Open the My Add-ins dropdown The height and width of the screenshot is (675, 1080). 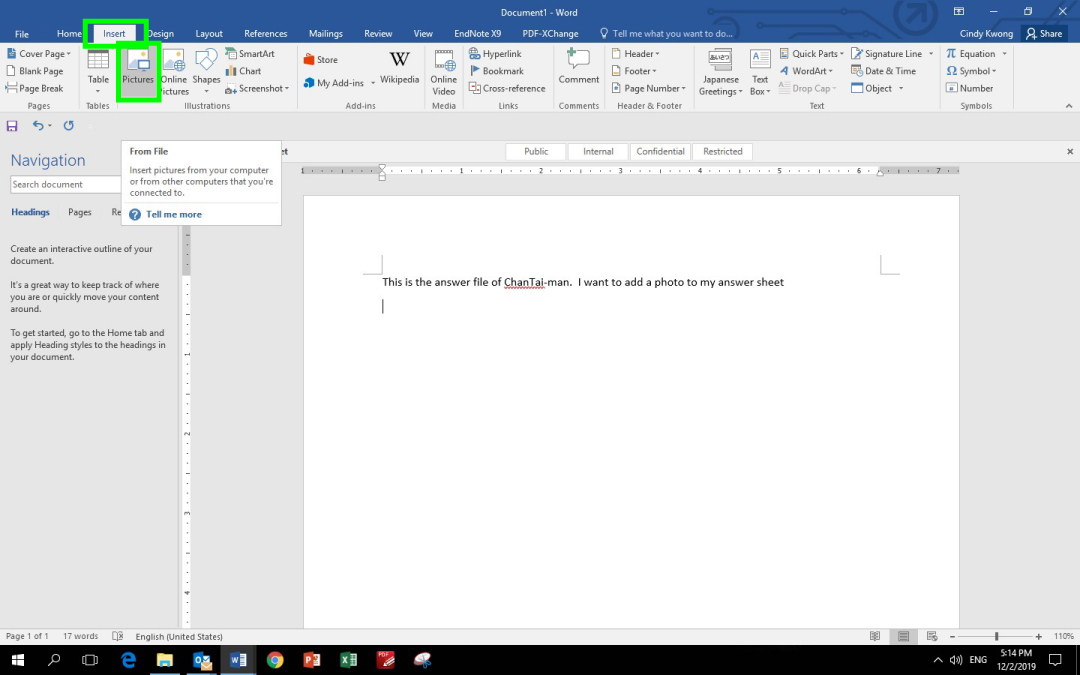(373, 83)
